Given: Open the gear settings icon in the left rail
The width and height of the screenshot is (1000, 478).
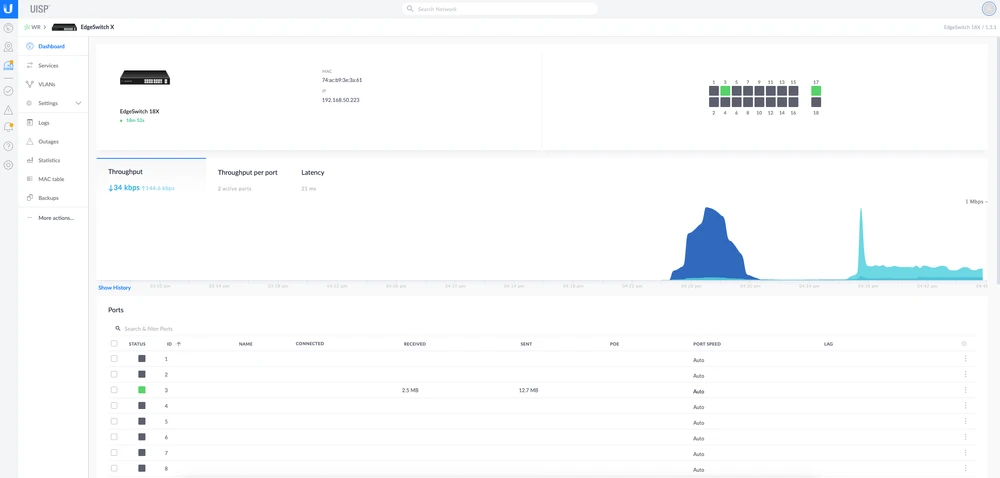Looking at the screenshot, I should point(9,165).
